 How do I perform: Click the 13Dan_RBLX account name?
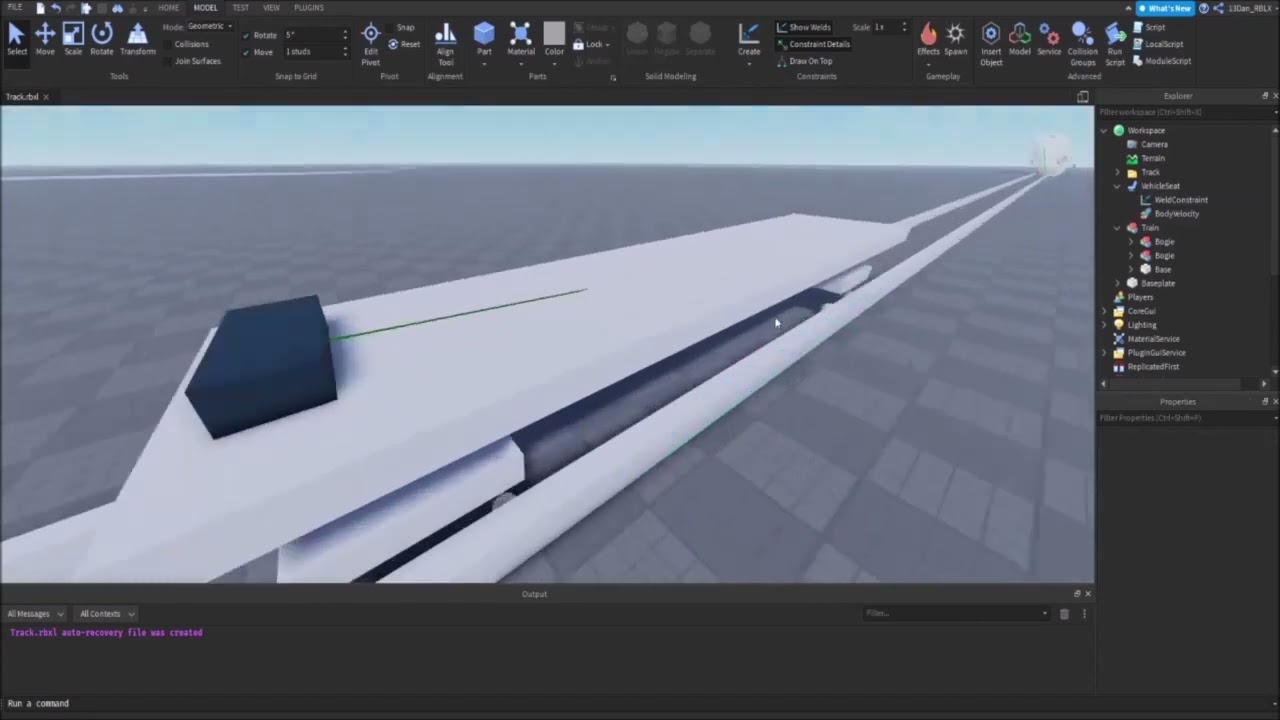[x=1249, y=8]
